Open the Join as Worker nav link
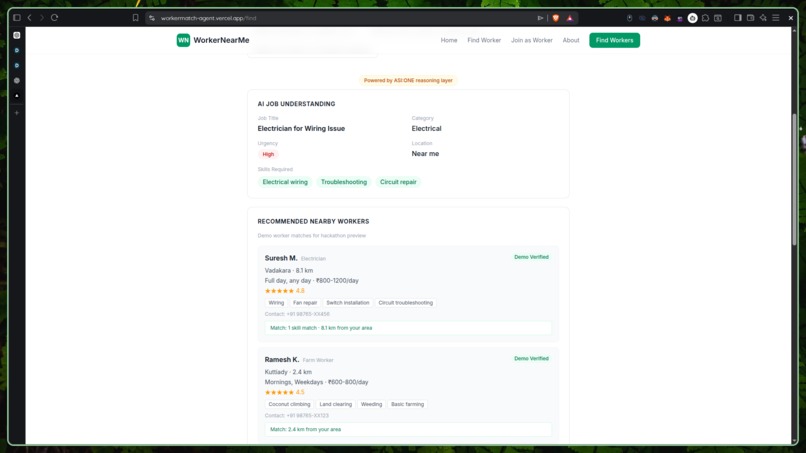Screen dimensions: 806x453 coord(532,40)
